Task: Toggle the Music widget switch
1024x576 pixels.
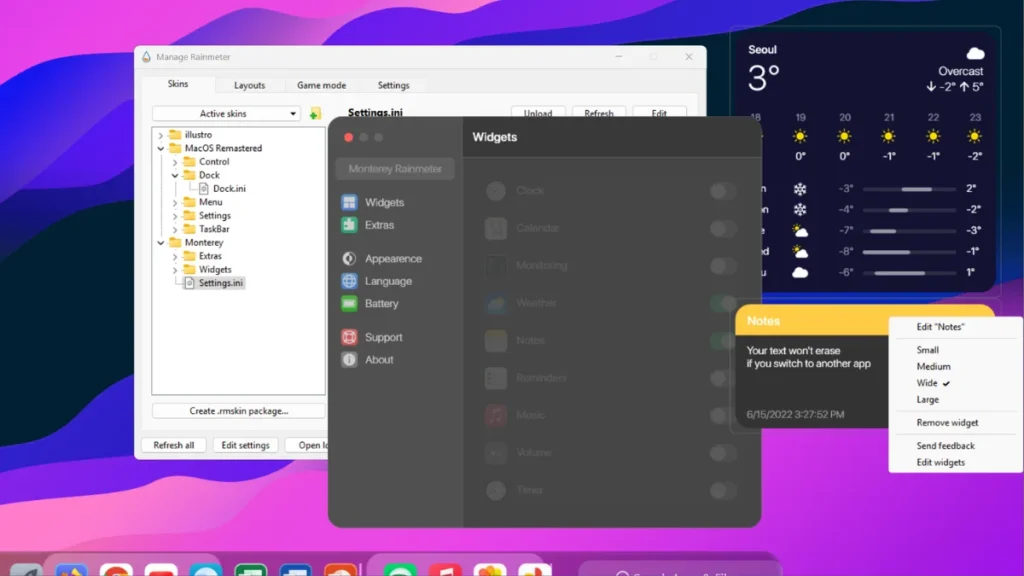Action: (x=723, y=415)
